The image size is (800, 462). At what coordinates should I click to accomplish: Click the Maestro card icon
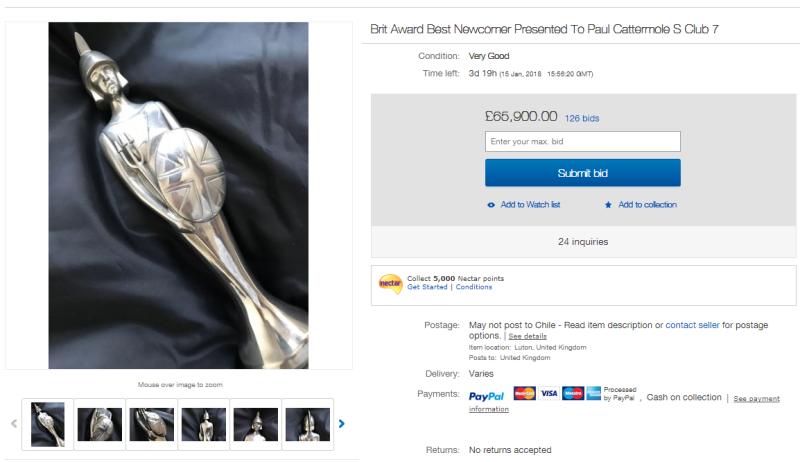click(x=573, y=392)
